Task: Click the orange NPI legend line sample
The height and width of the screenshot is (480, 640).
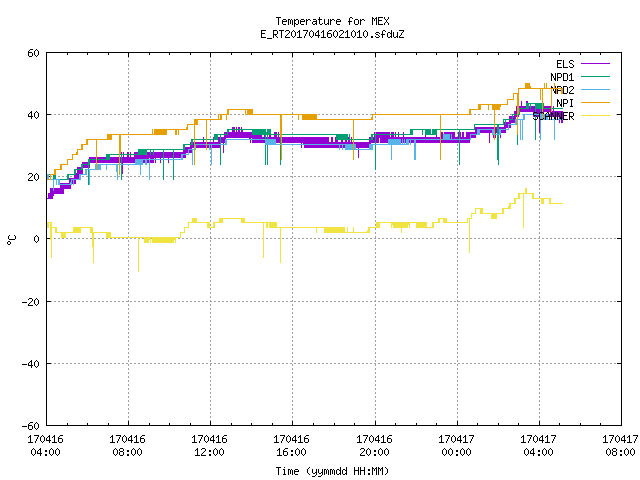Action: point(595,102)
